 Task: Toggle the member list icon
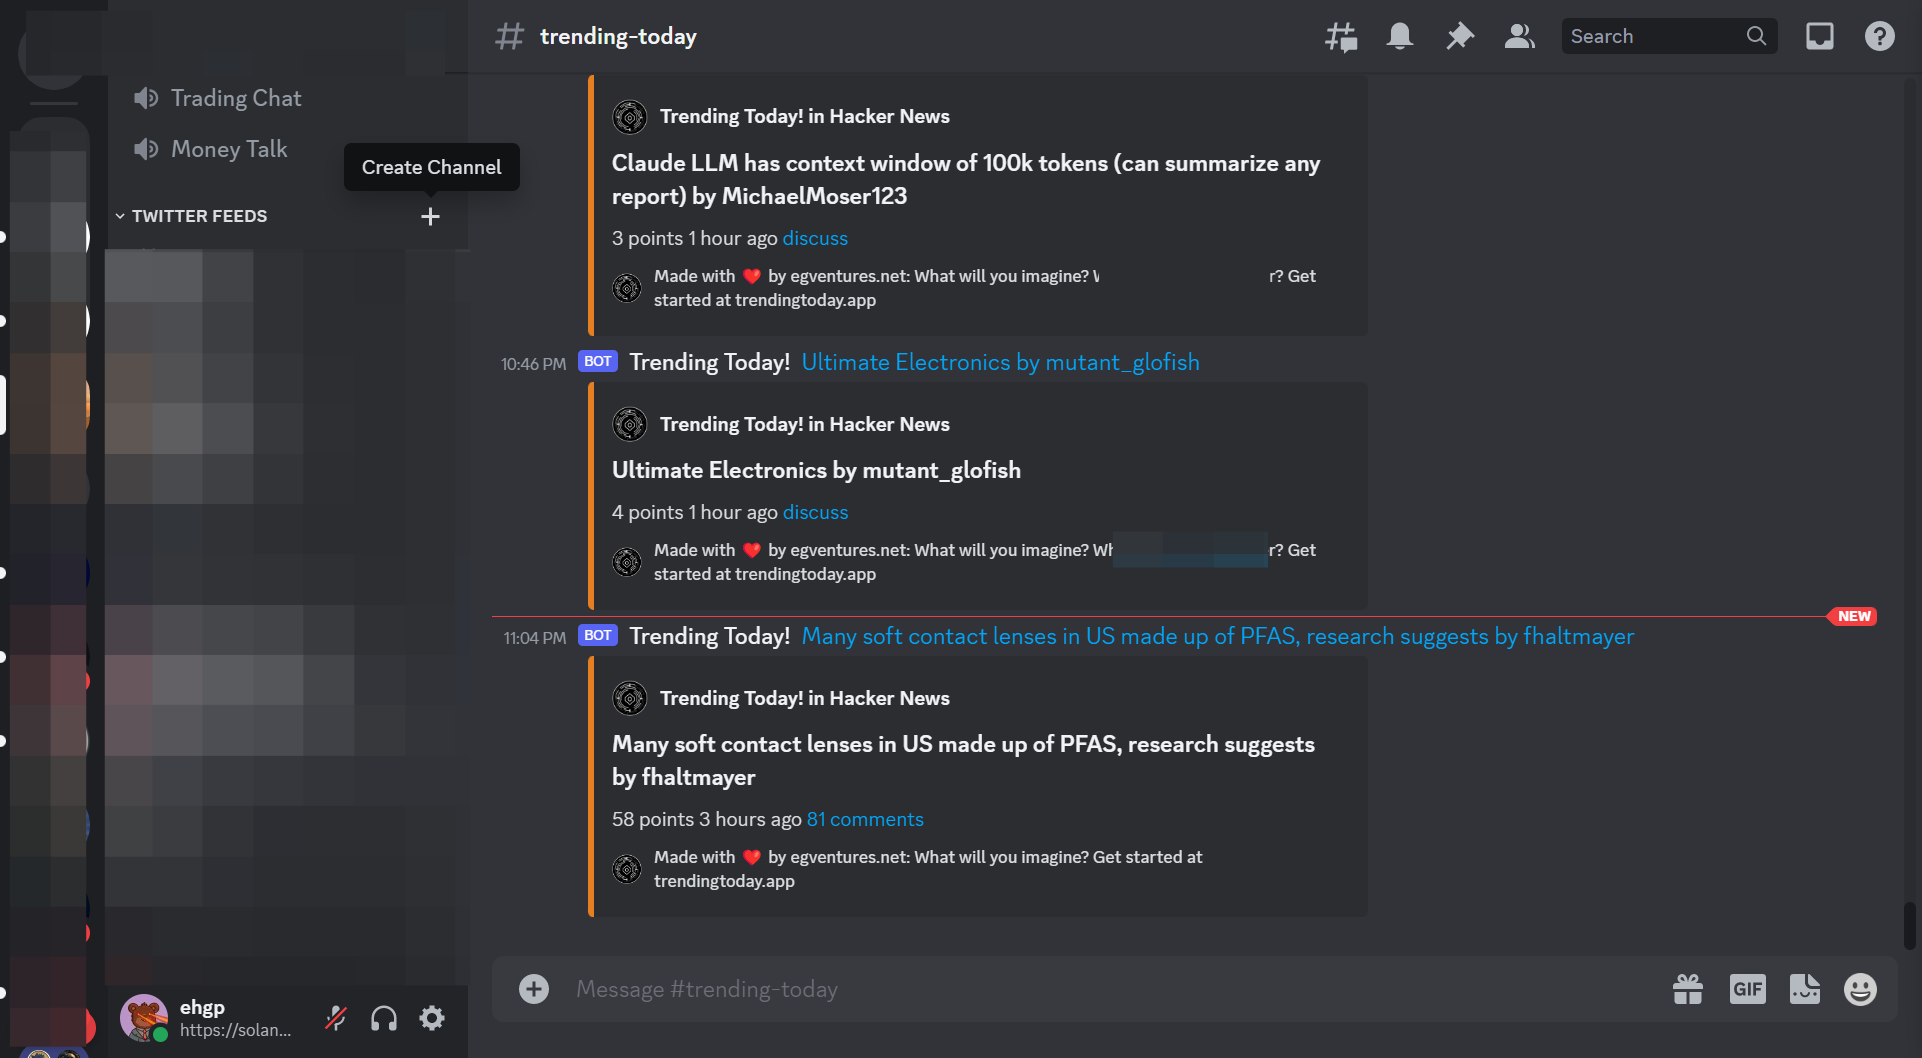1520,37
